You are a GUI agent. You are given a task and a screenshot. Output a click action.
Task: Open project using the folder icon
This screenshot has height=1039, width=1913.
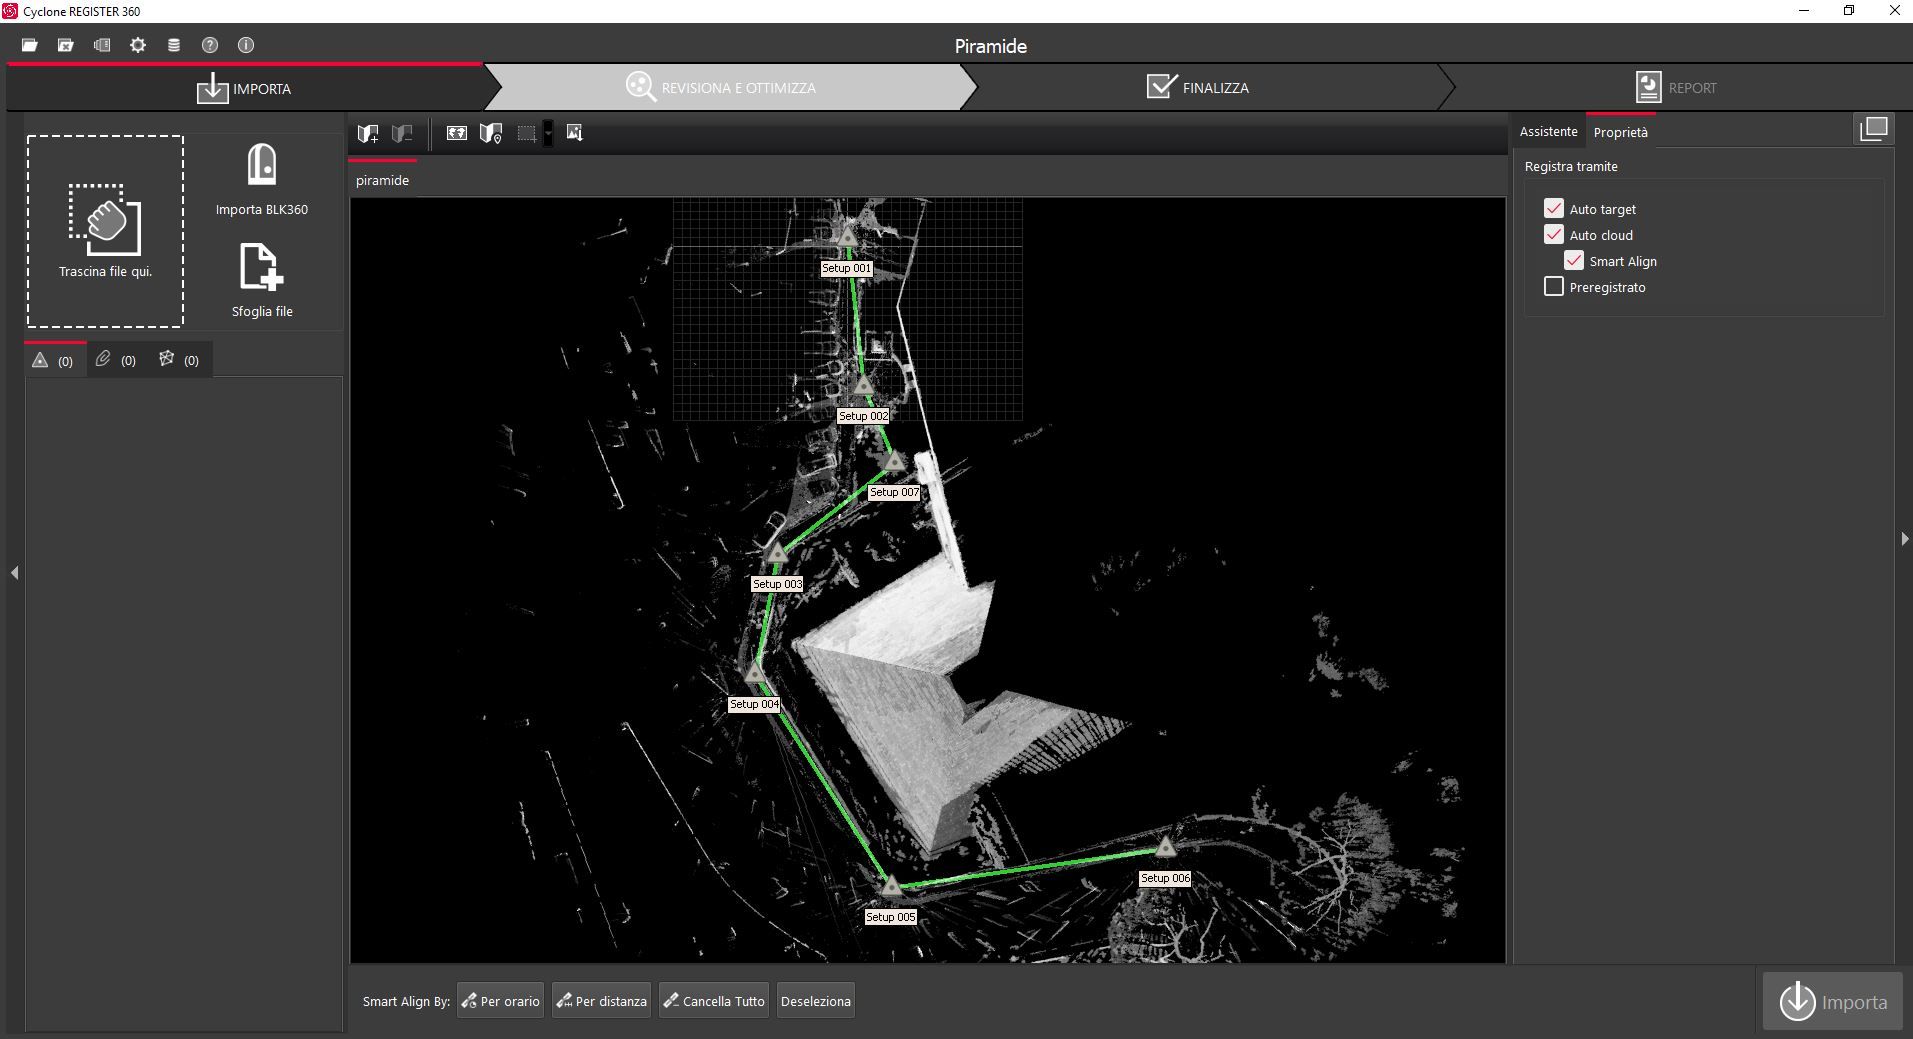[30, 45]
